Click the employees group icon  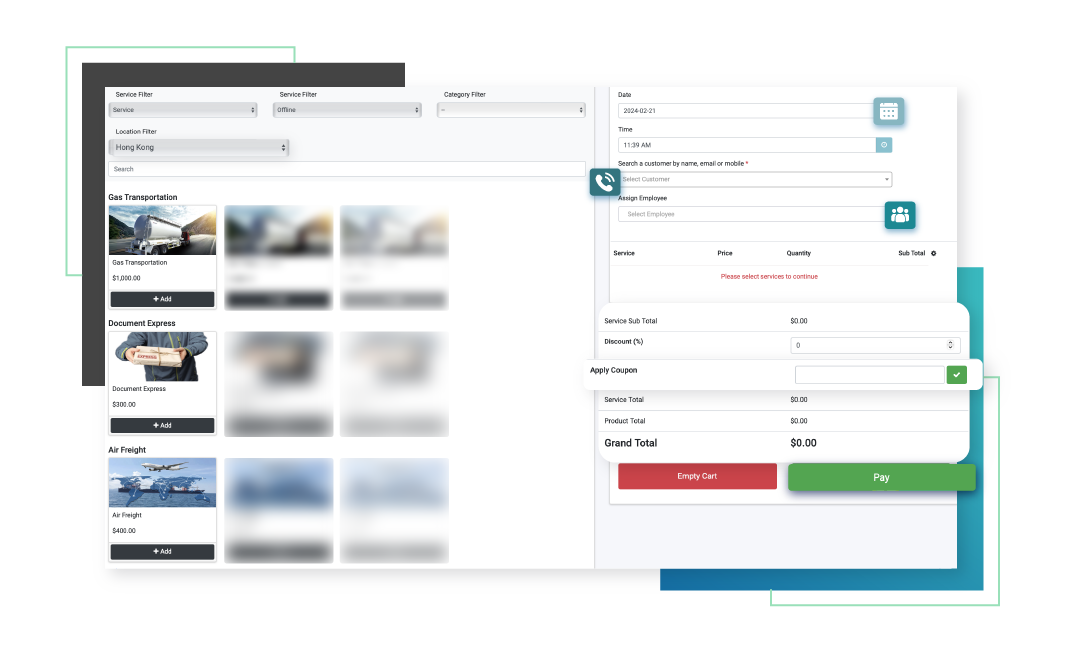point(899,215)
